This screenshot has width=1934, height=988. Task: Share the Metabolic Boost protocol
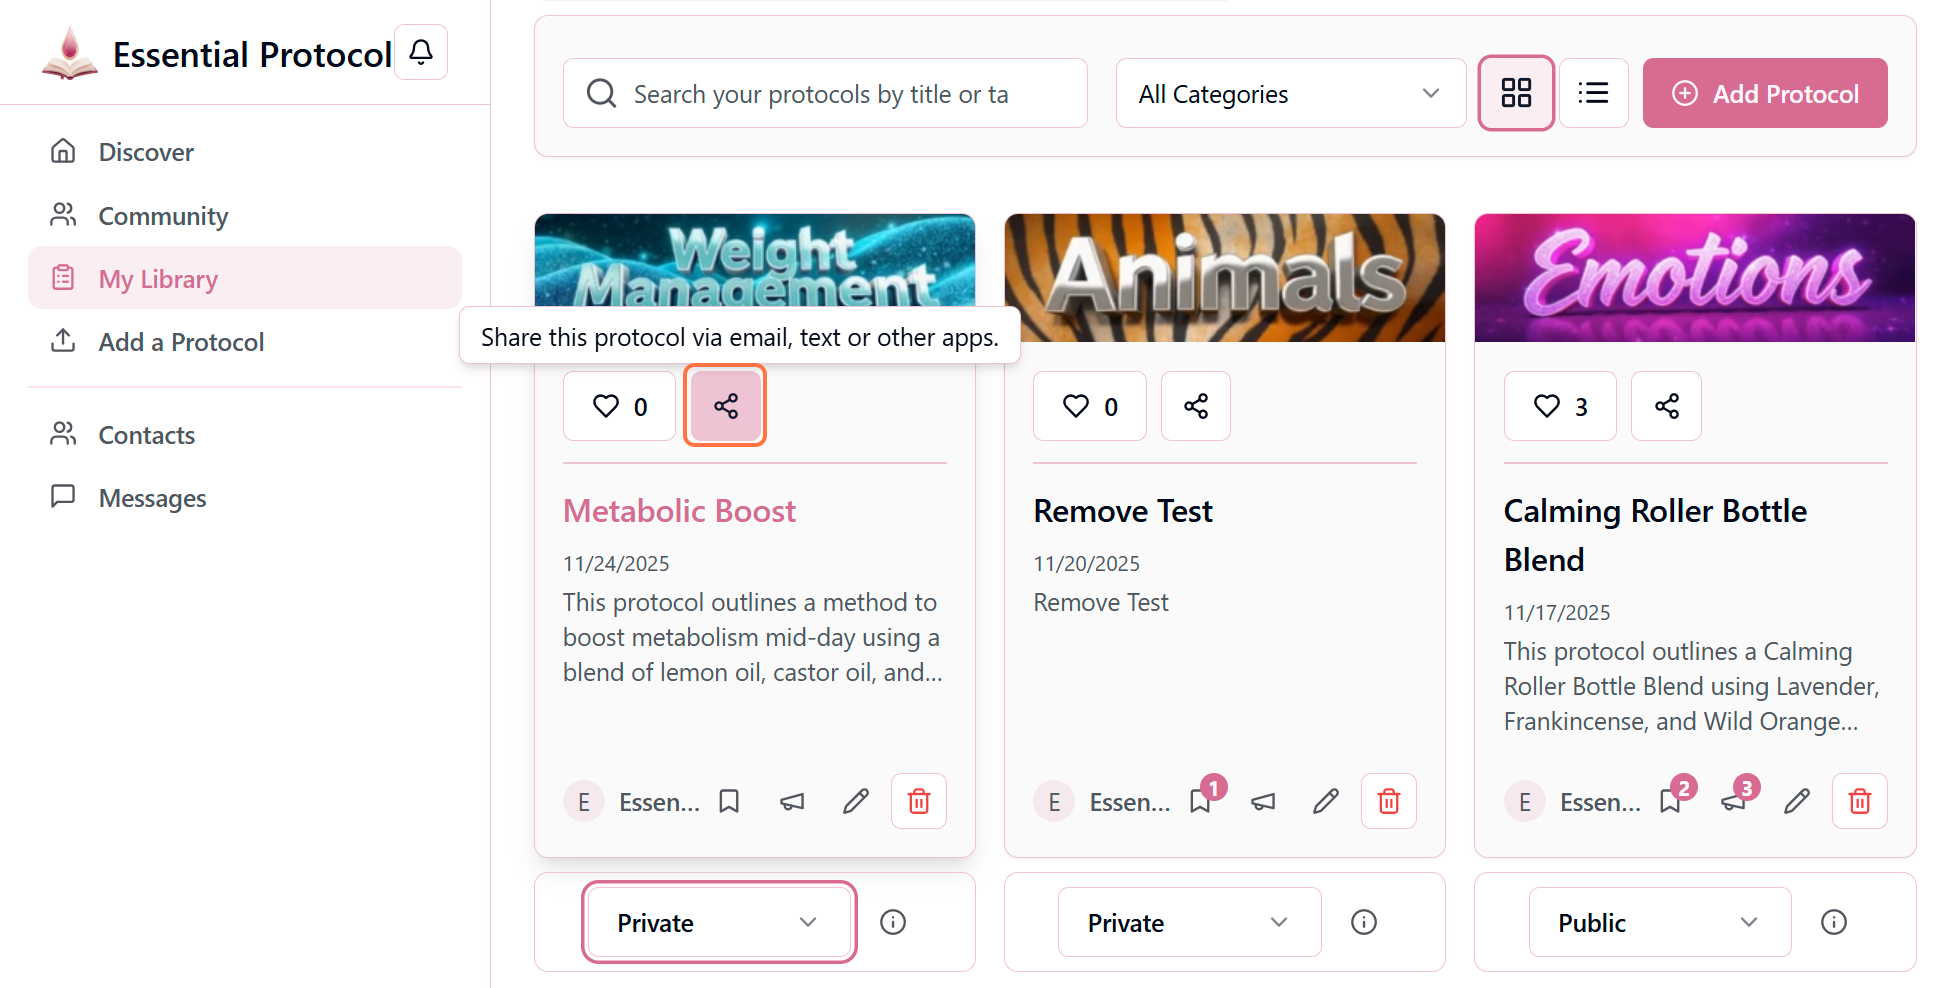click(725, 406)
